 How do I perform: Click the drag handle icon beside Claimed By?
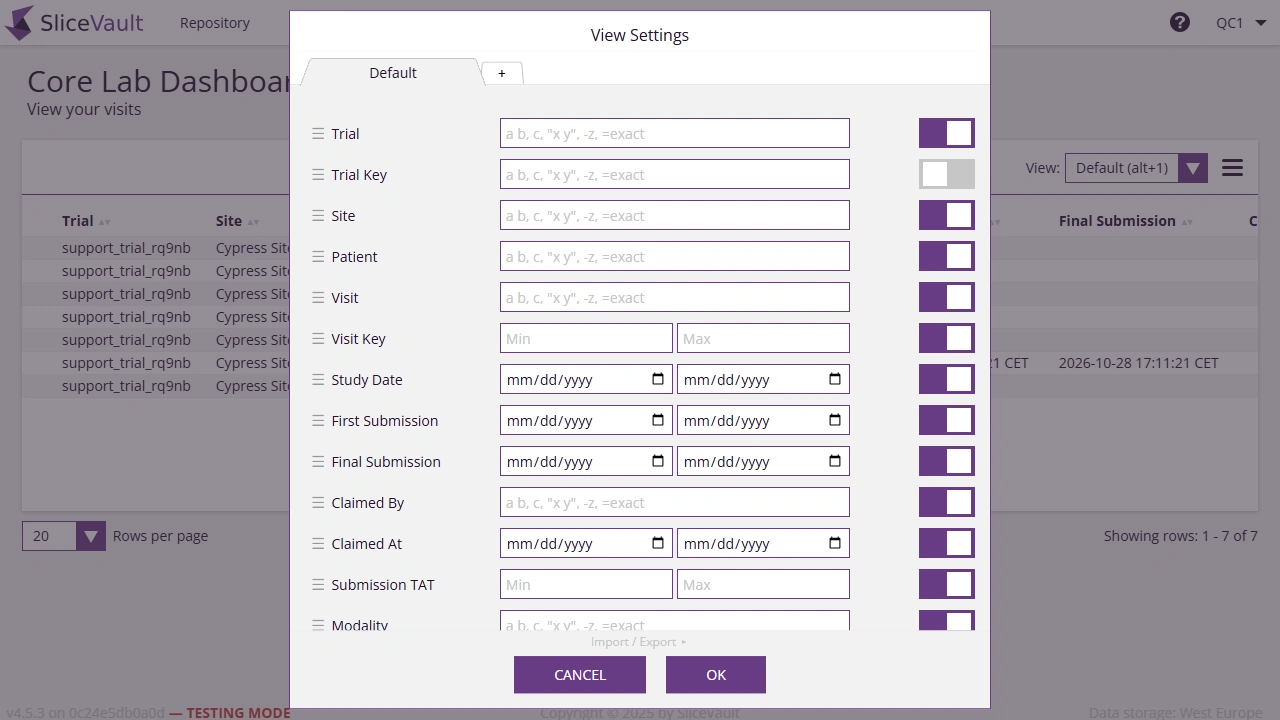point(318,502)
